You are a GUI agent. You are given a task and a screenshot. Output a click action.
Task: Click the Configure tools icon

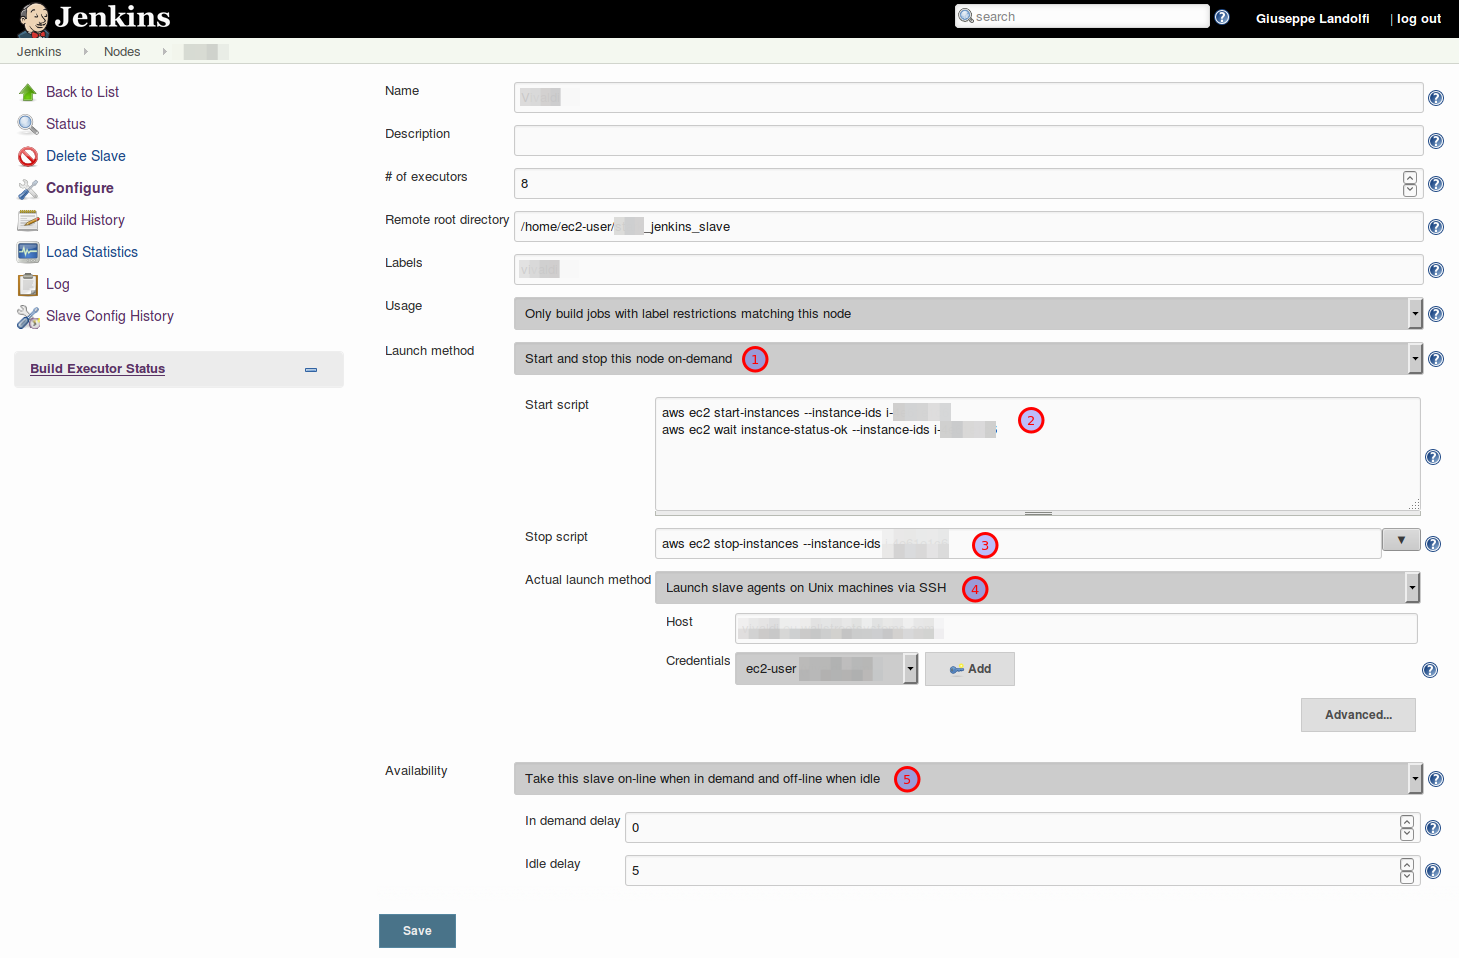coord(28,188)
